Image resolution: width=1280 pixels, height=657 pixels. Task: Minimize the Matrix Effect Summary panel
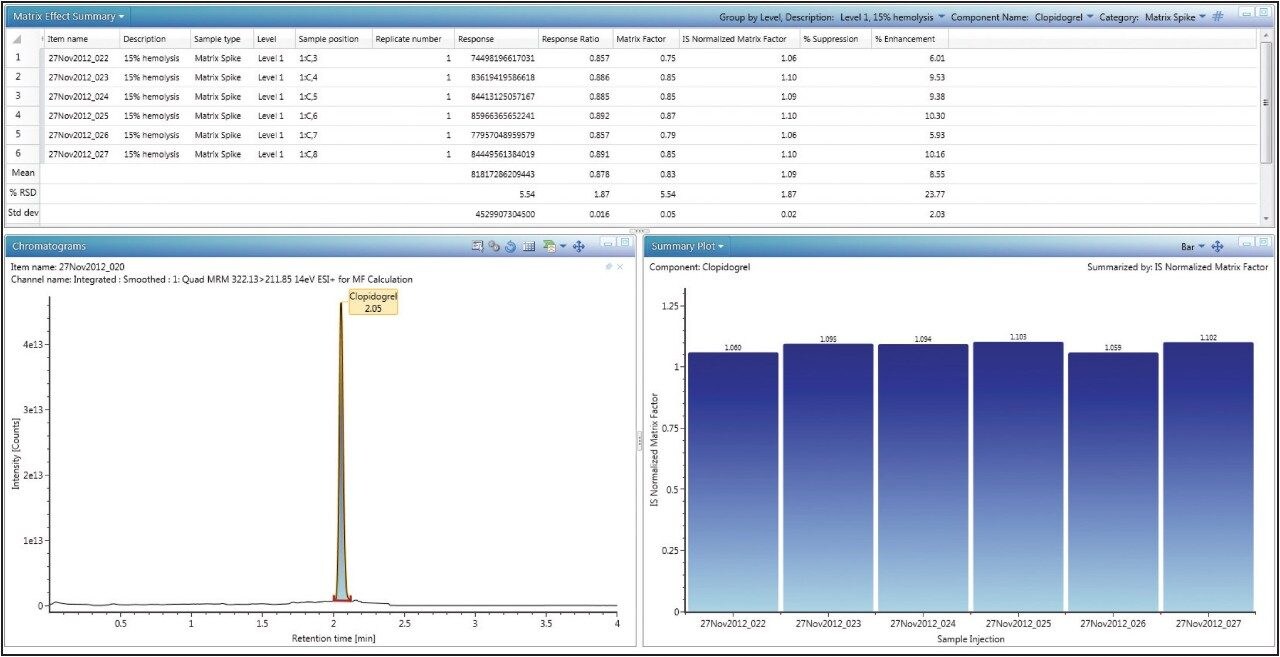coord(1247,15)
